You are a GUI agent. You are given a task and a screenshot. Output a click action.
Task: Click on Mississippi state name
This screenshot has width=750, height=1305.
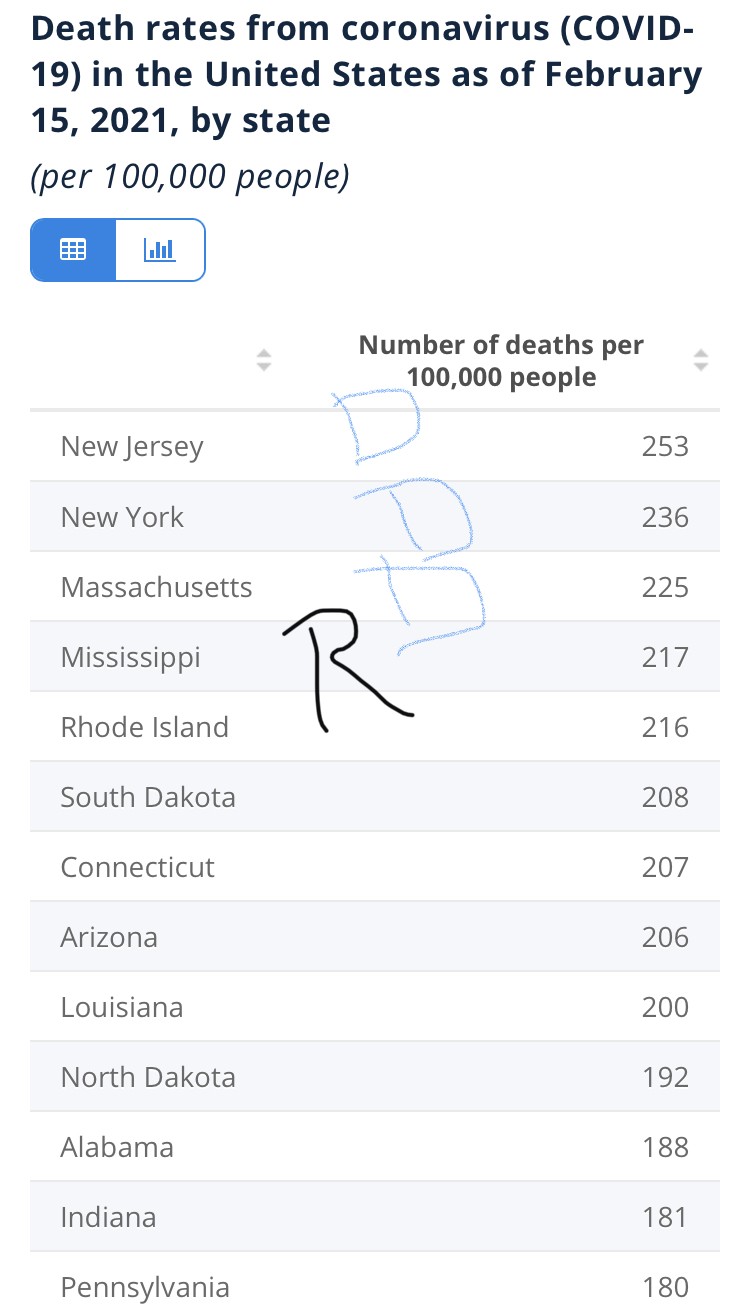click(x=130, y=657)
